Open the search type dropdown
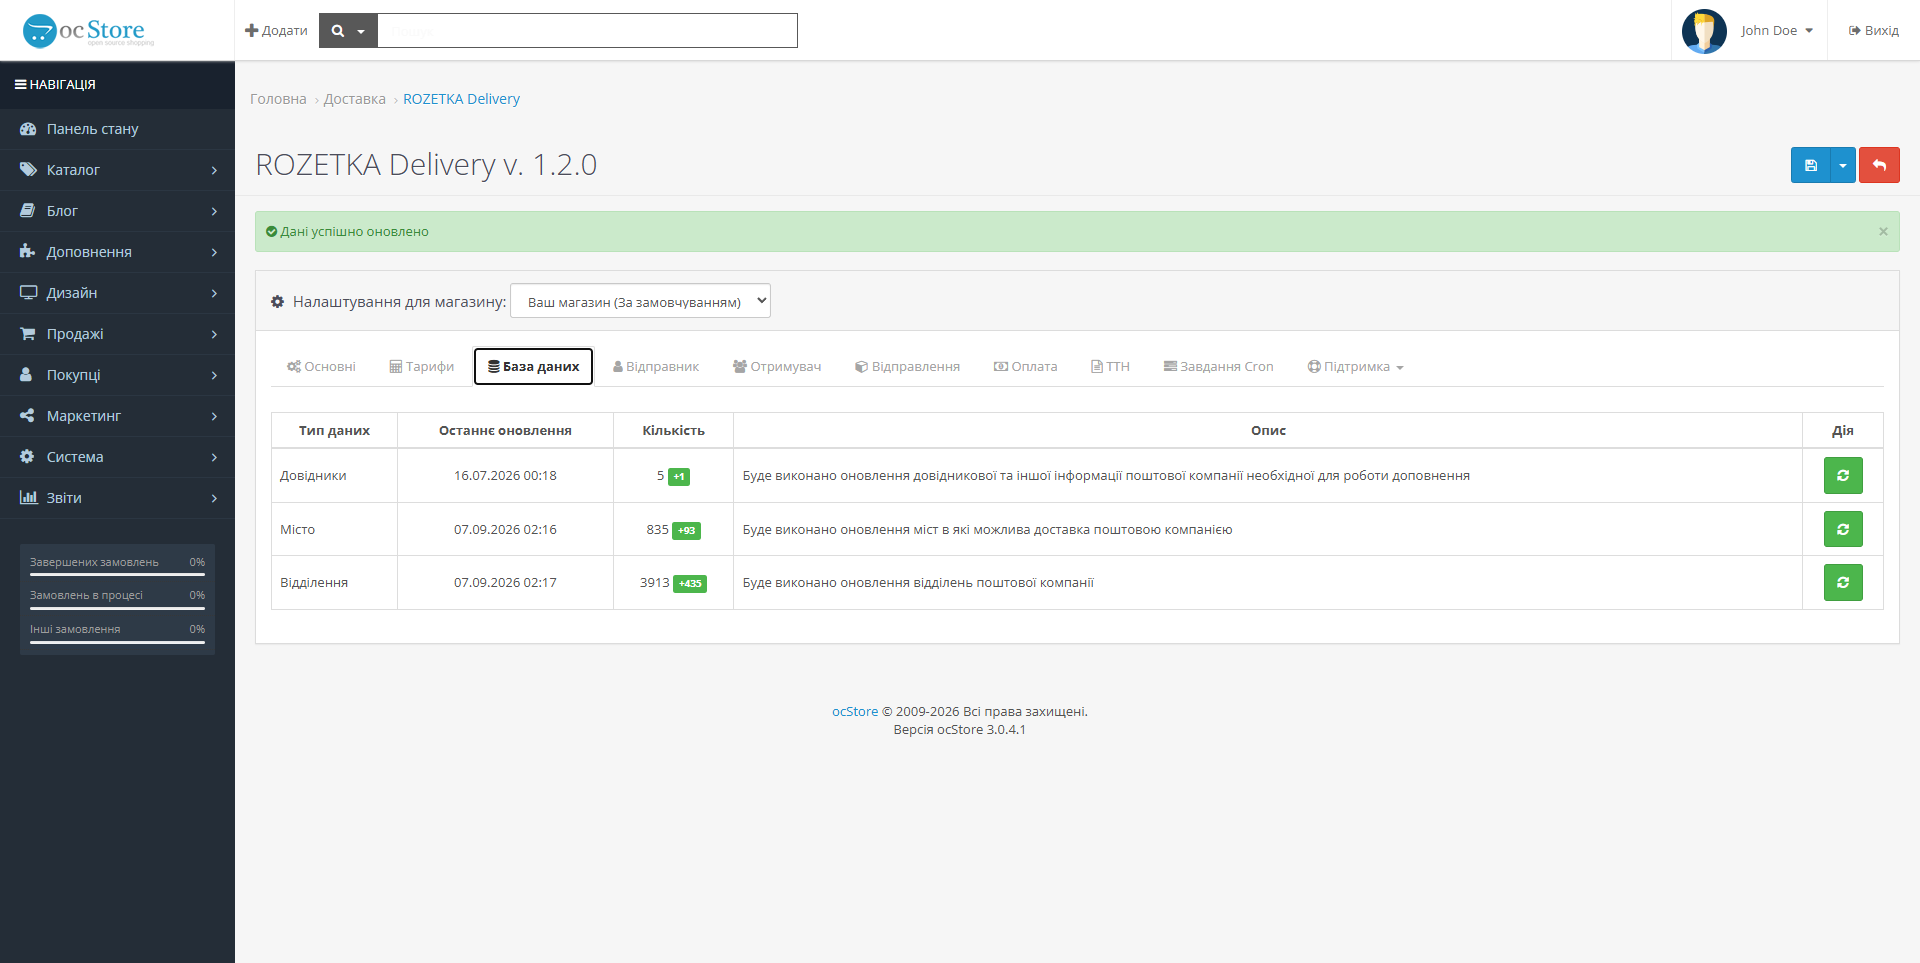Viewport: 1920px width, 963px height. tap(348, 31)
